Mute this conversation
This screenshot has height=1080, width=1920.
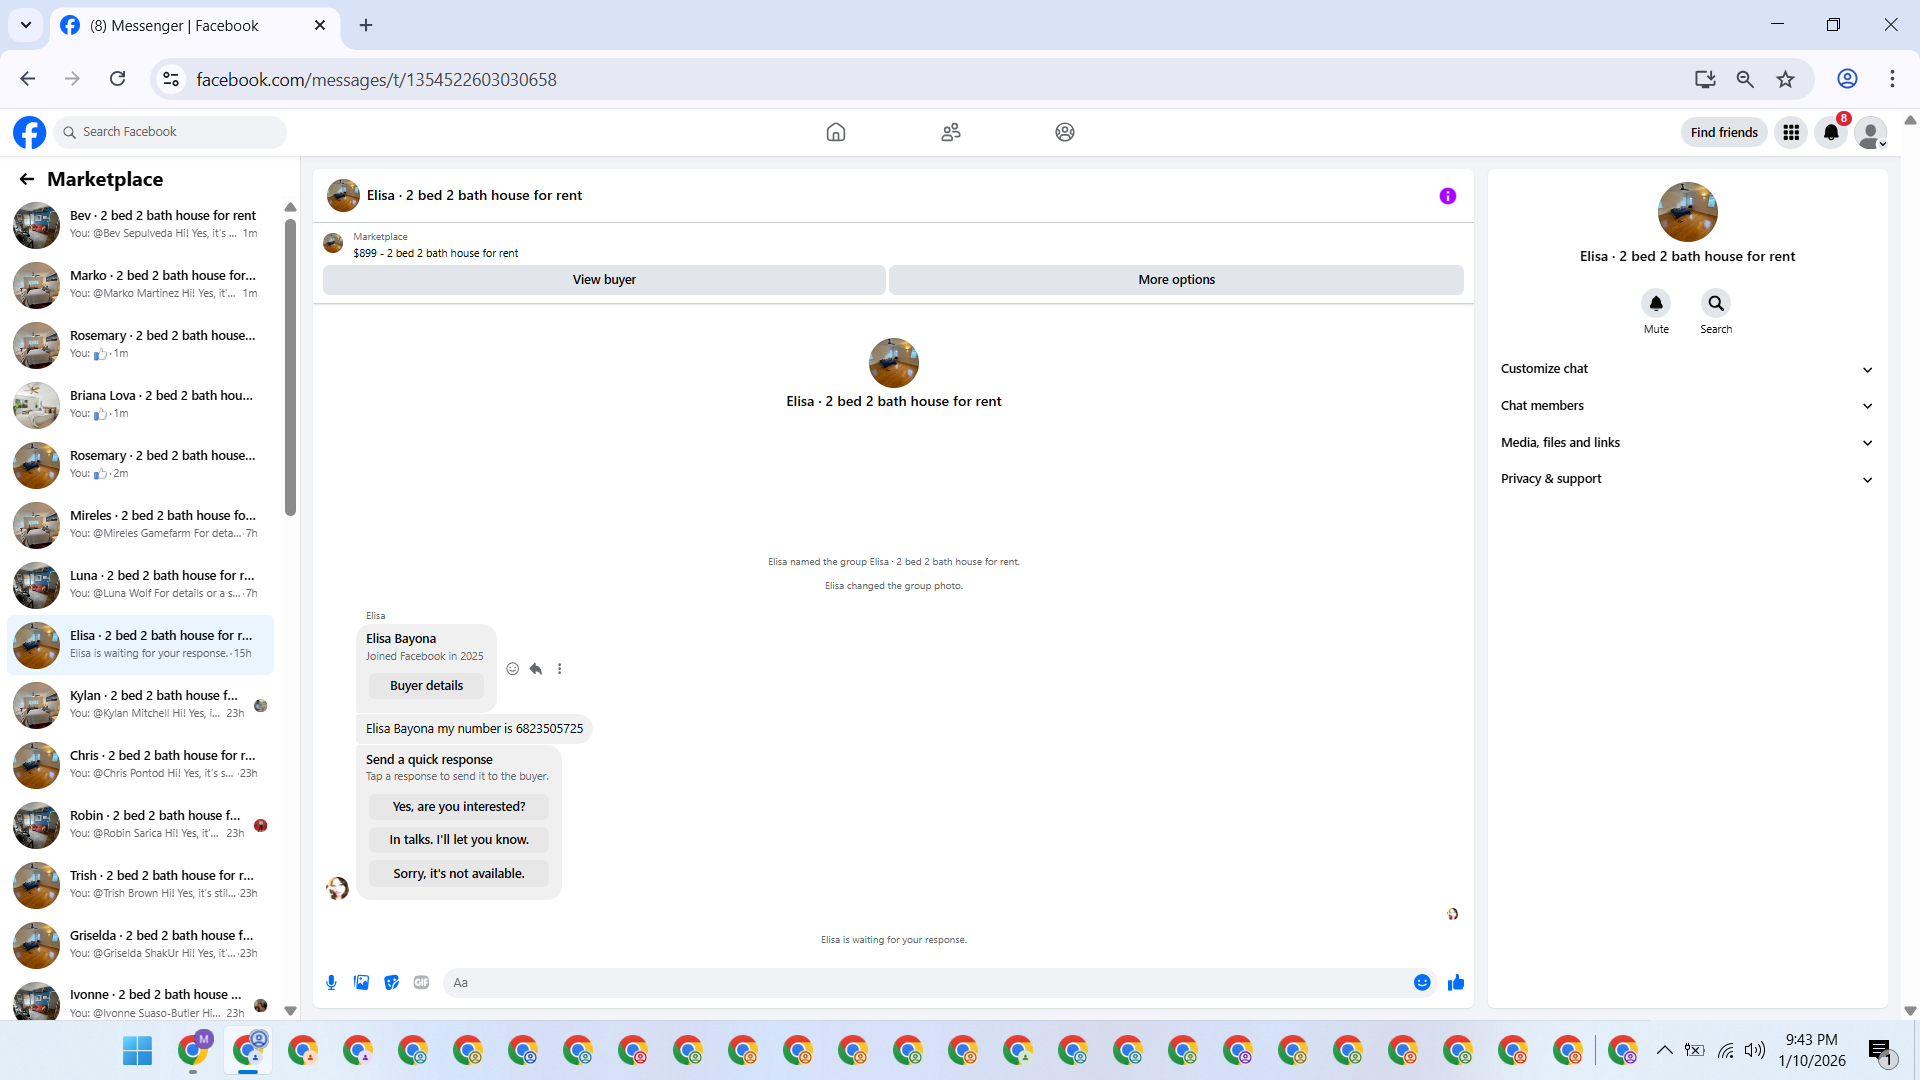tap(1656, 304)
